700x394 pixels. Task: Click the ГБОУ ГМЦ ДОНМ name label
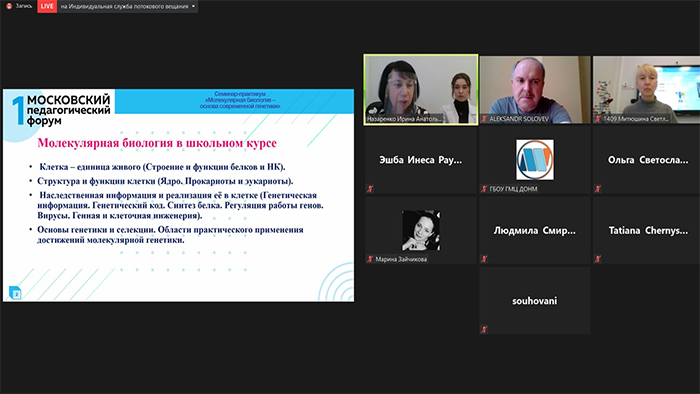513,189
